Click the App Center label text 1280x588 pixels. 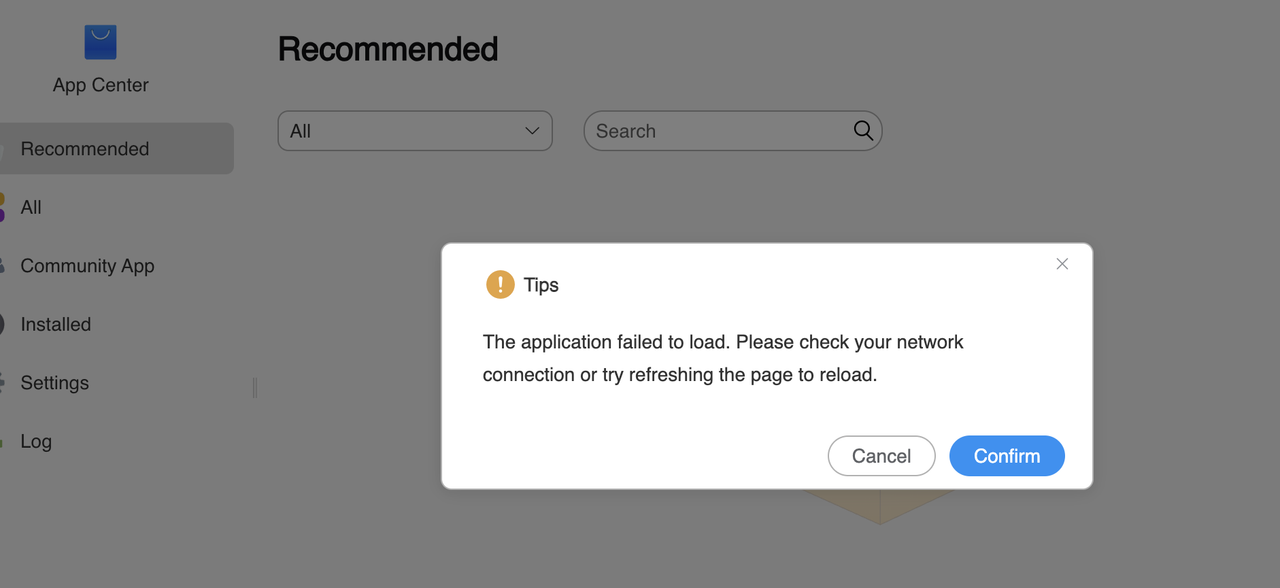point(101,85)
